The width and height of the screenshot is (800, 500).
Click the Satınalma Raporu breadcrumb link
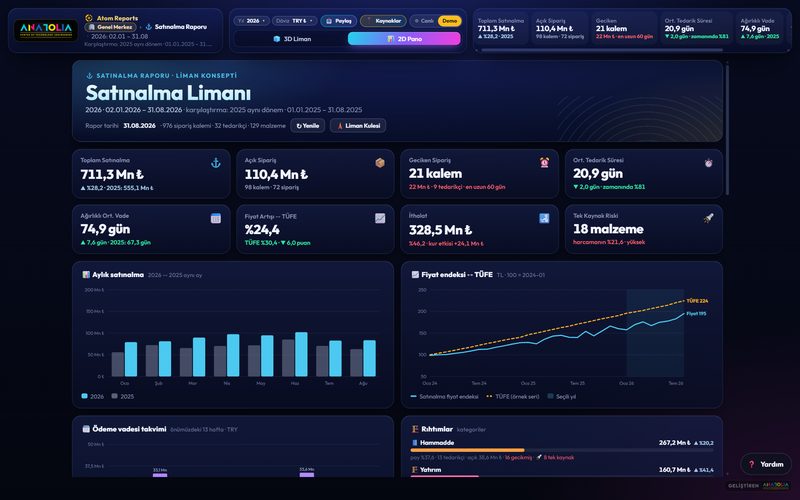pos(181,27)
